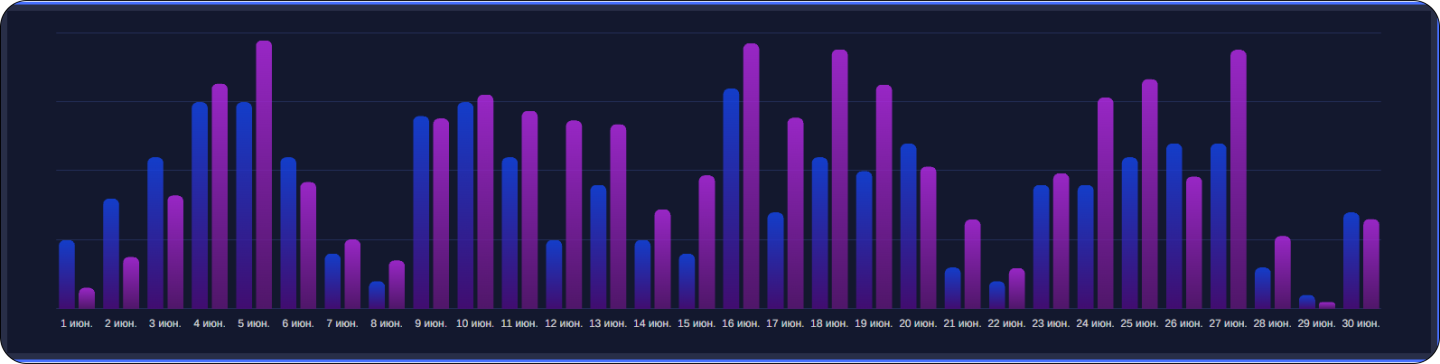
Task: Click the '14 июн.' axis label
Action: point(652,324)
